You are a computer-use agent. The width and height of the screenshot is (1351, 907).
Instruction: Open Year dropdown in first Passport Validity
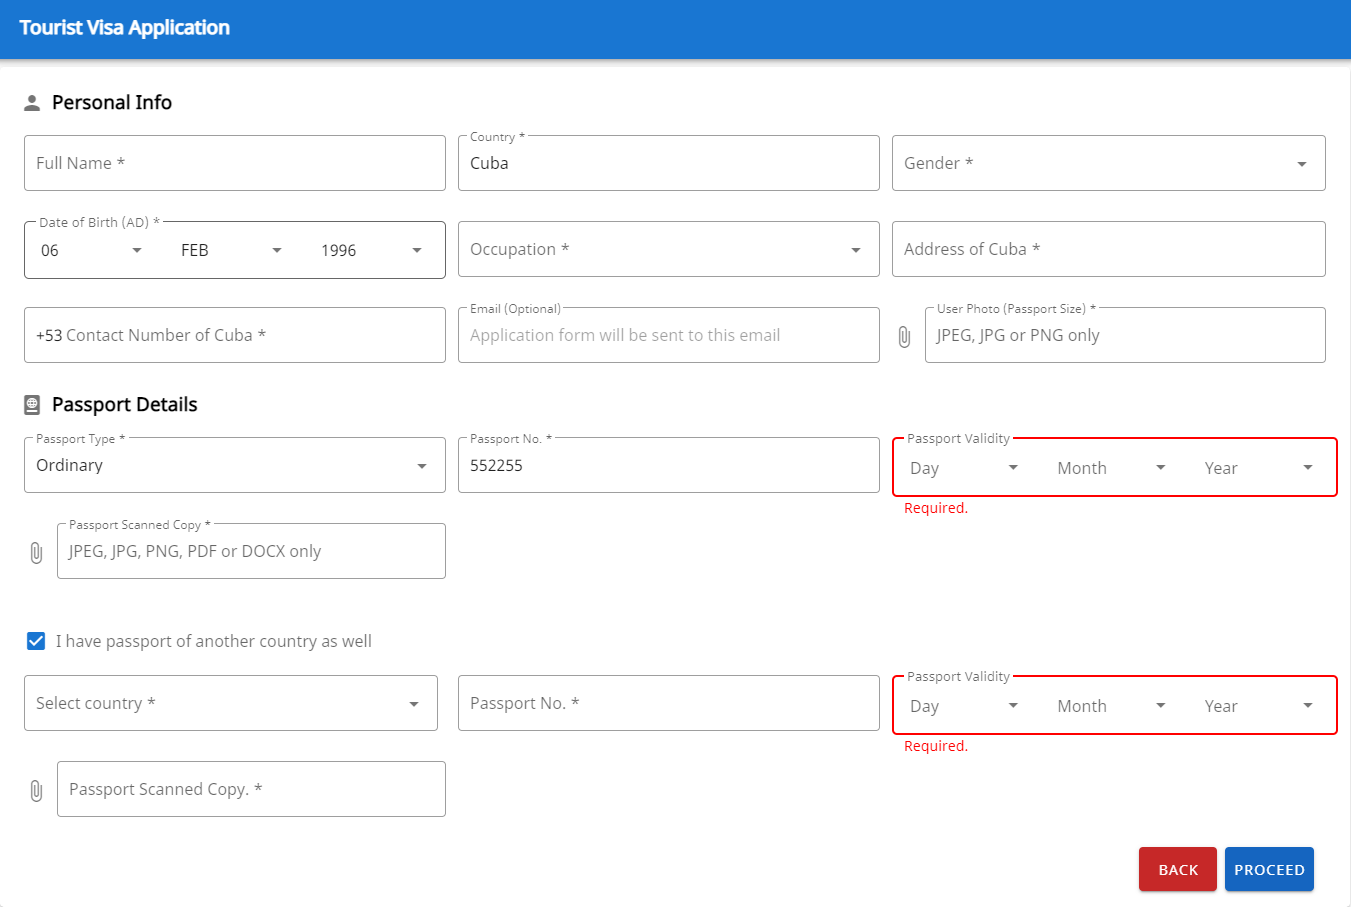click(1259, 468)
